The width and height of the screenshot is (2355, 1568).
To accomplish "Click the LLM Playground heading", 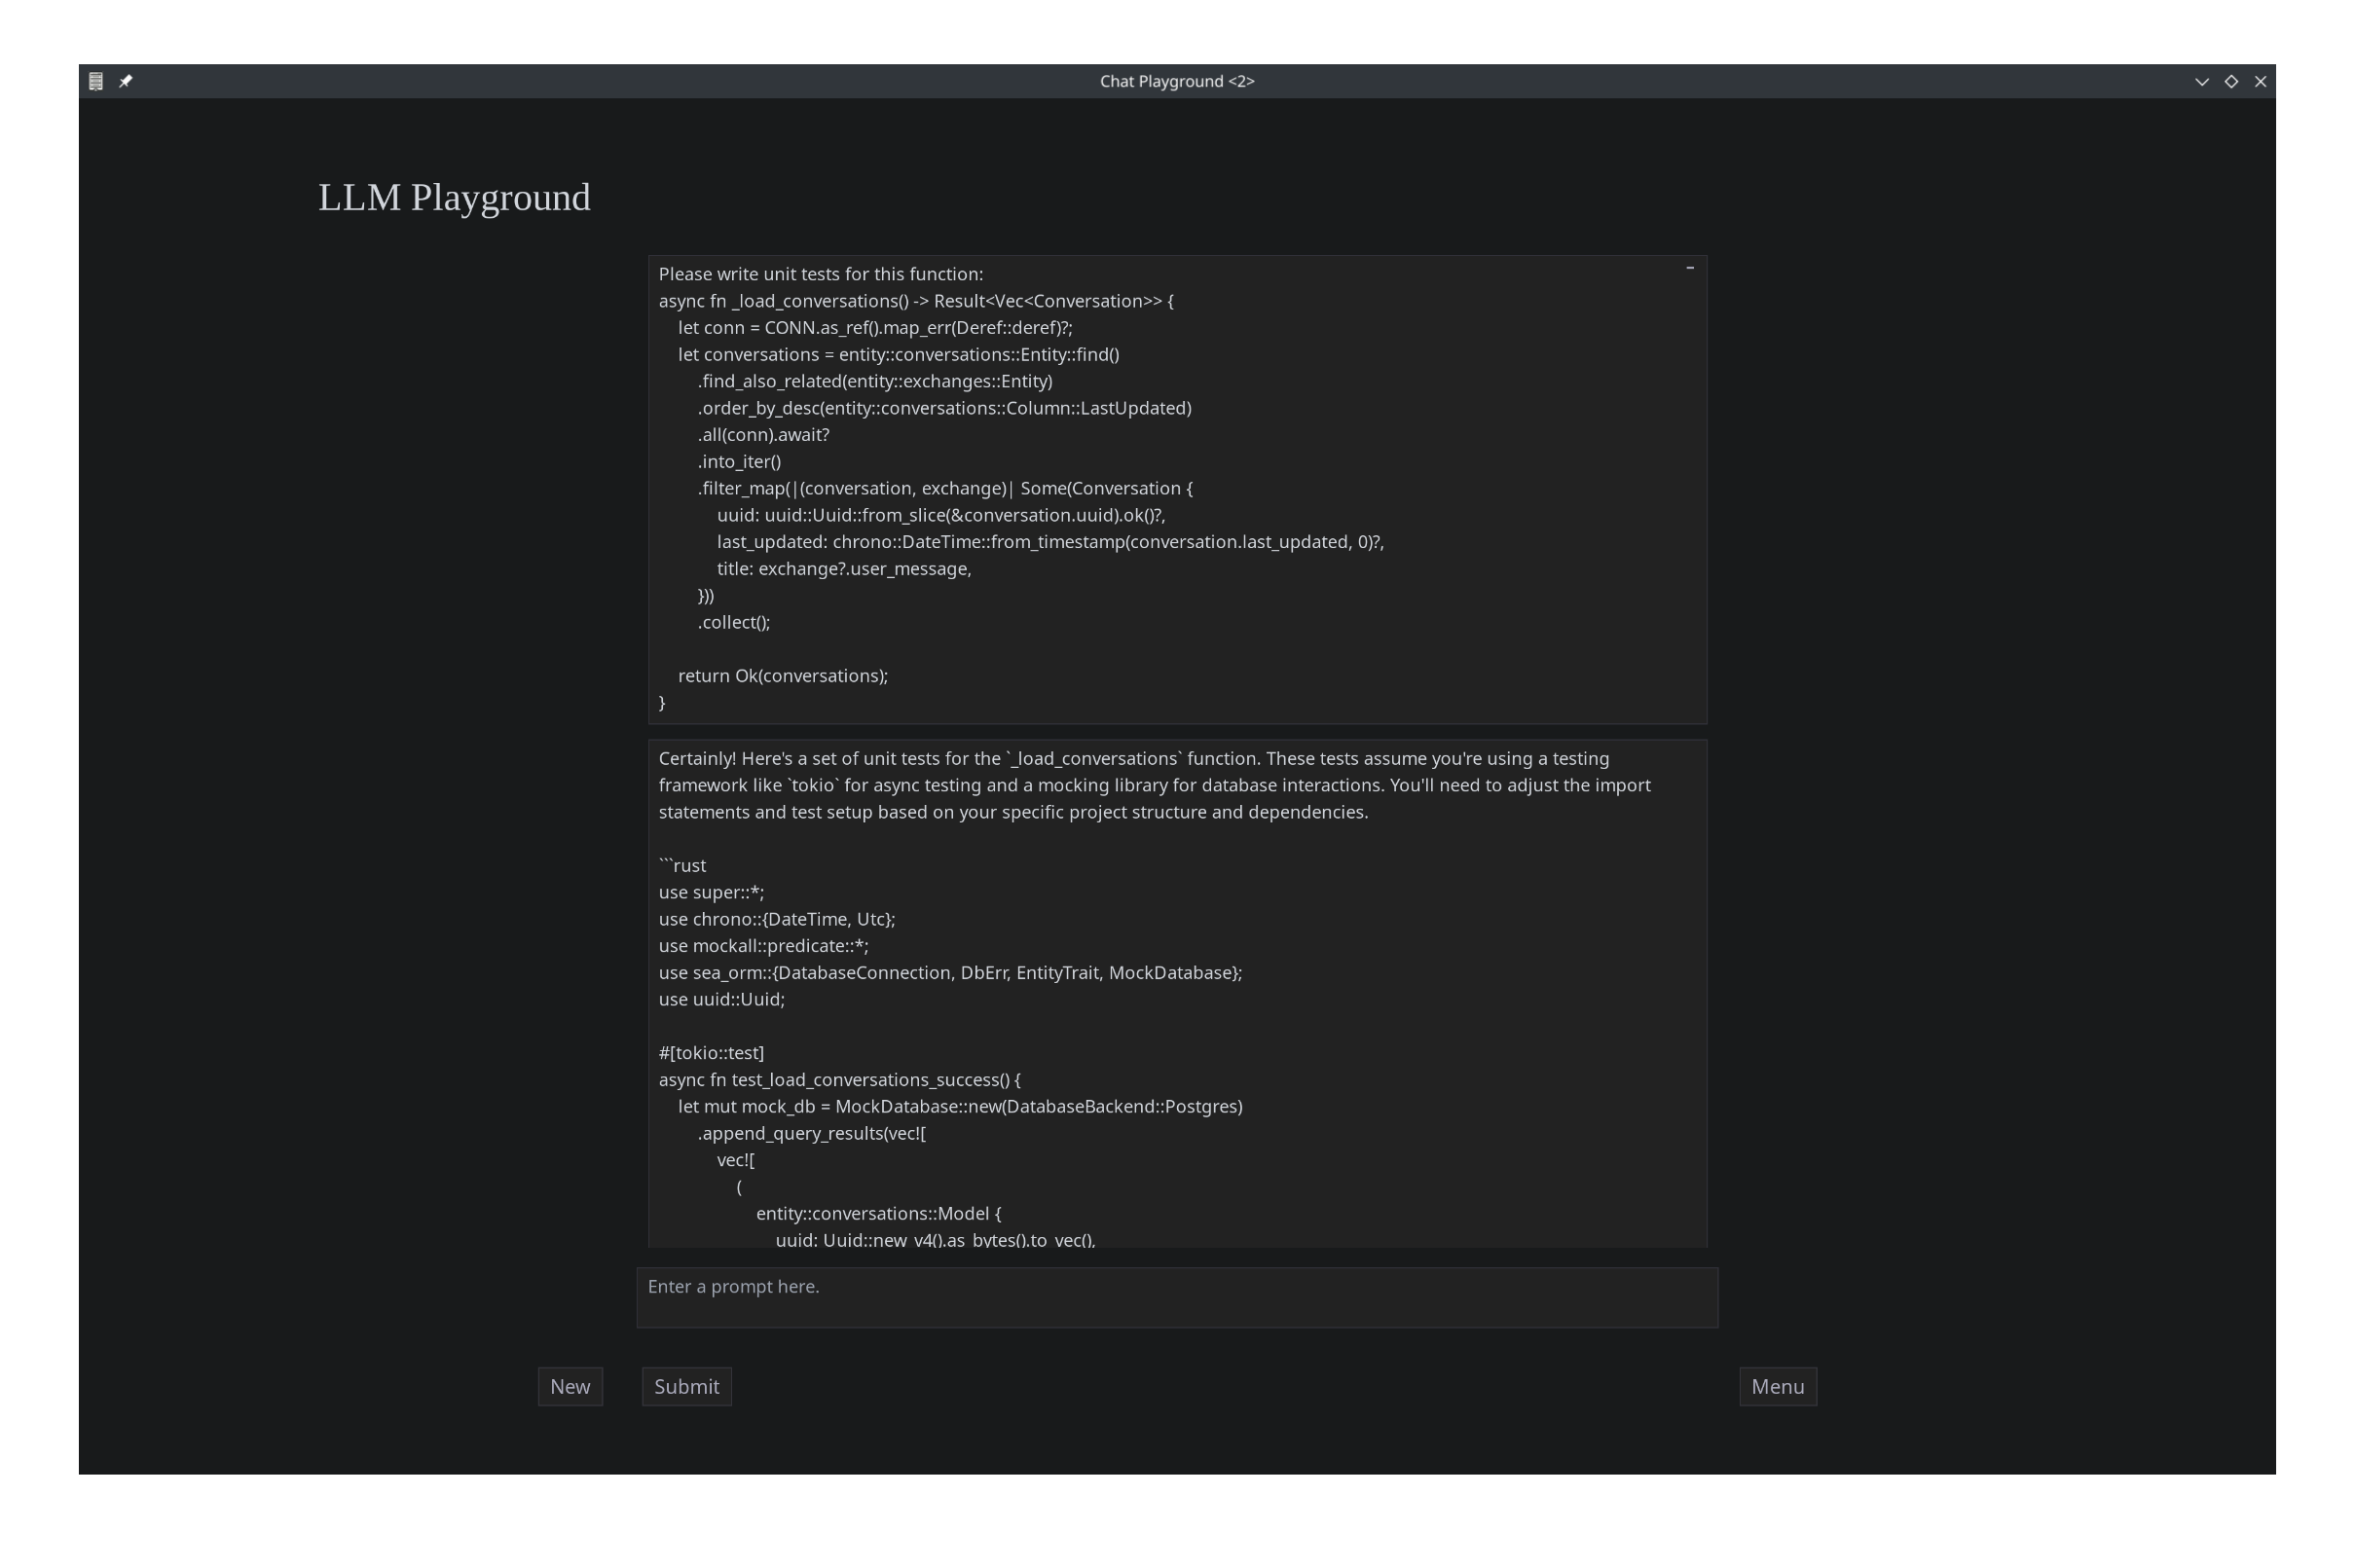I will point(454,197).
